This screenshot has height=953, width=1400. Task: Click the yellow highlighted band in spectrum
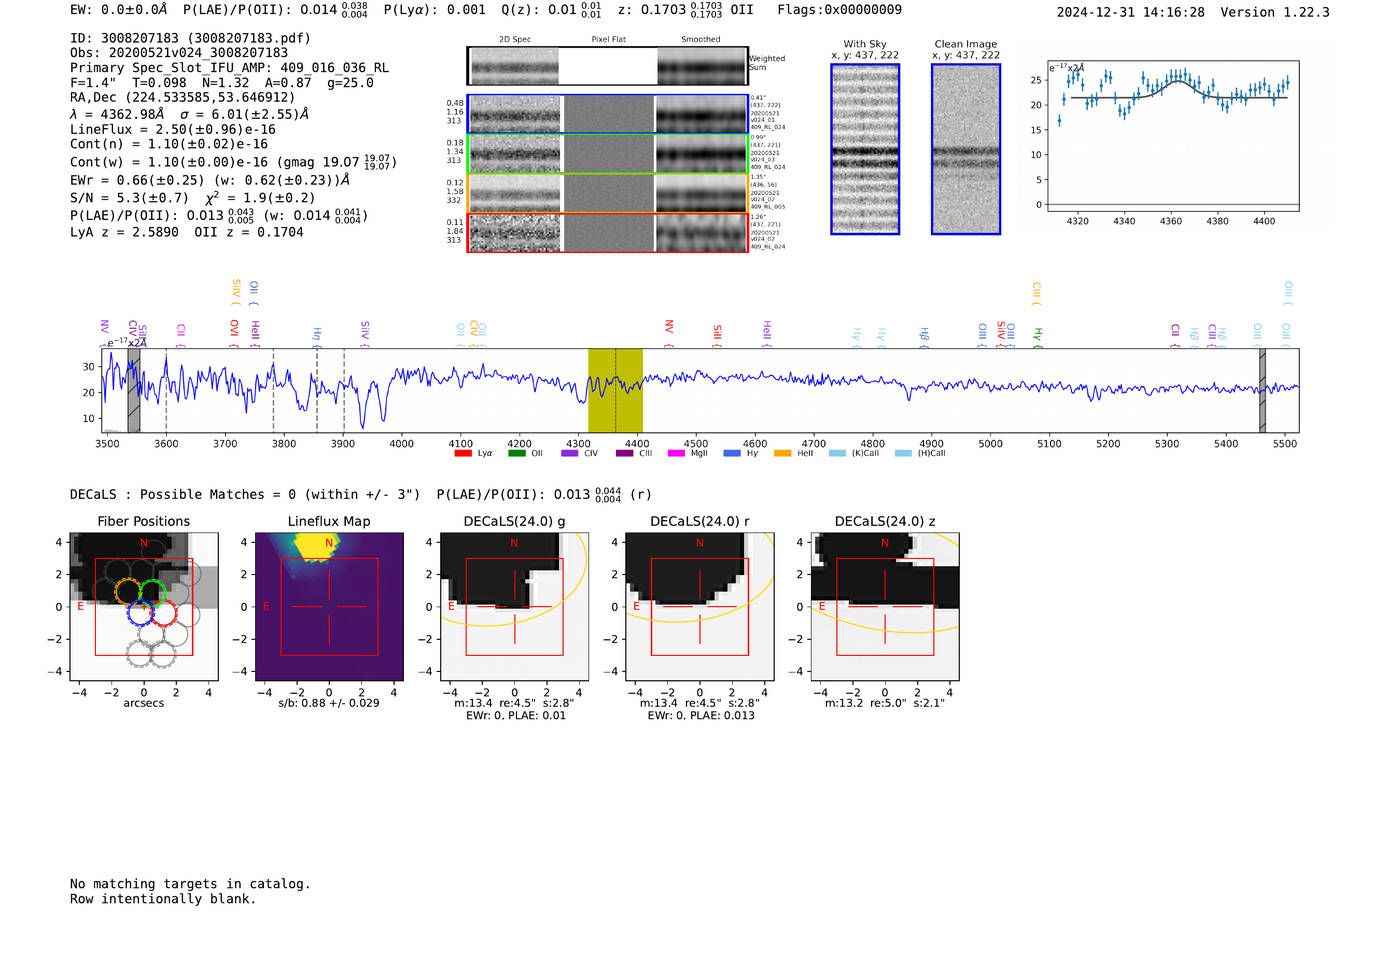(x=615, y=390)
